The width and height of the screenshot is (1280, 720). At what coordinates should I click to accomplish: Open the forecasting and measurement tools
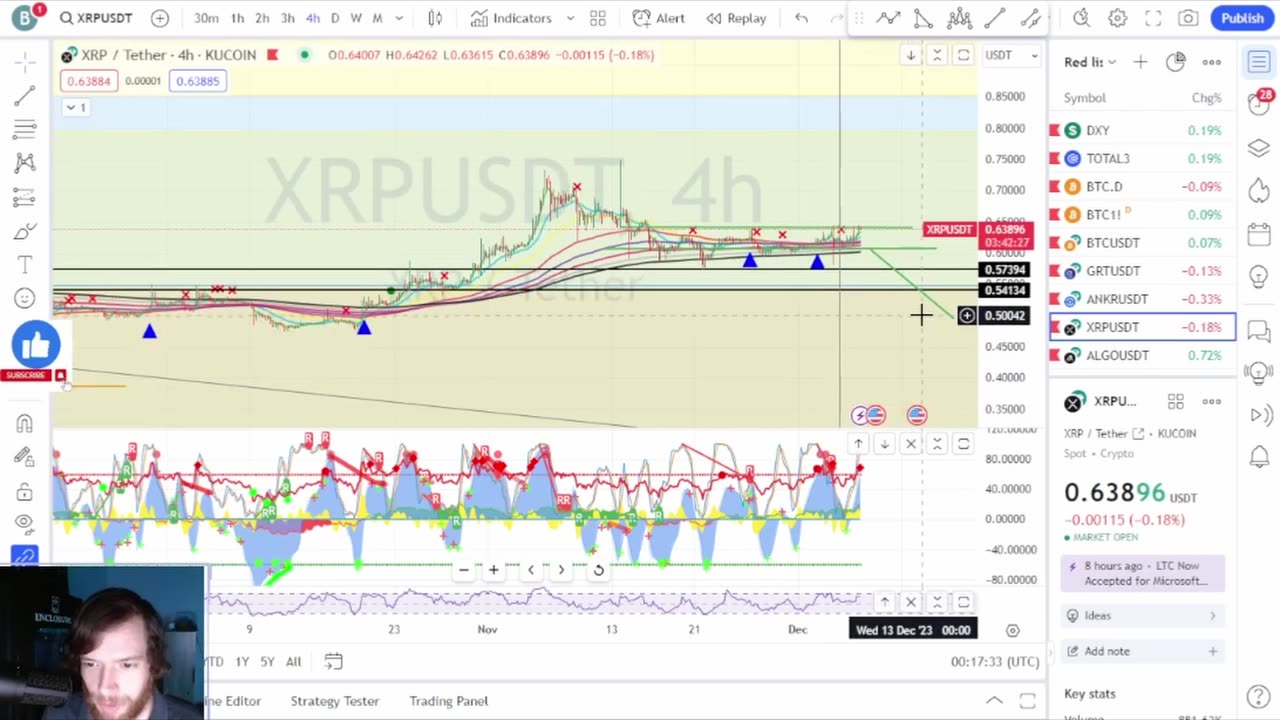coord(25,197)
